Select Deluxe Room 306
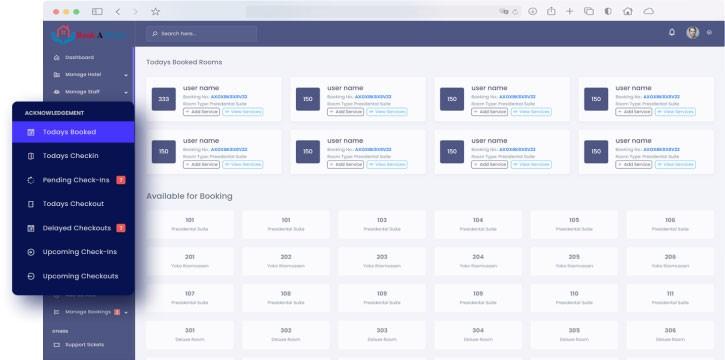 (670, 335)
